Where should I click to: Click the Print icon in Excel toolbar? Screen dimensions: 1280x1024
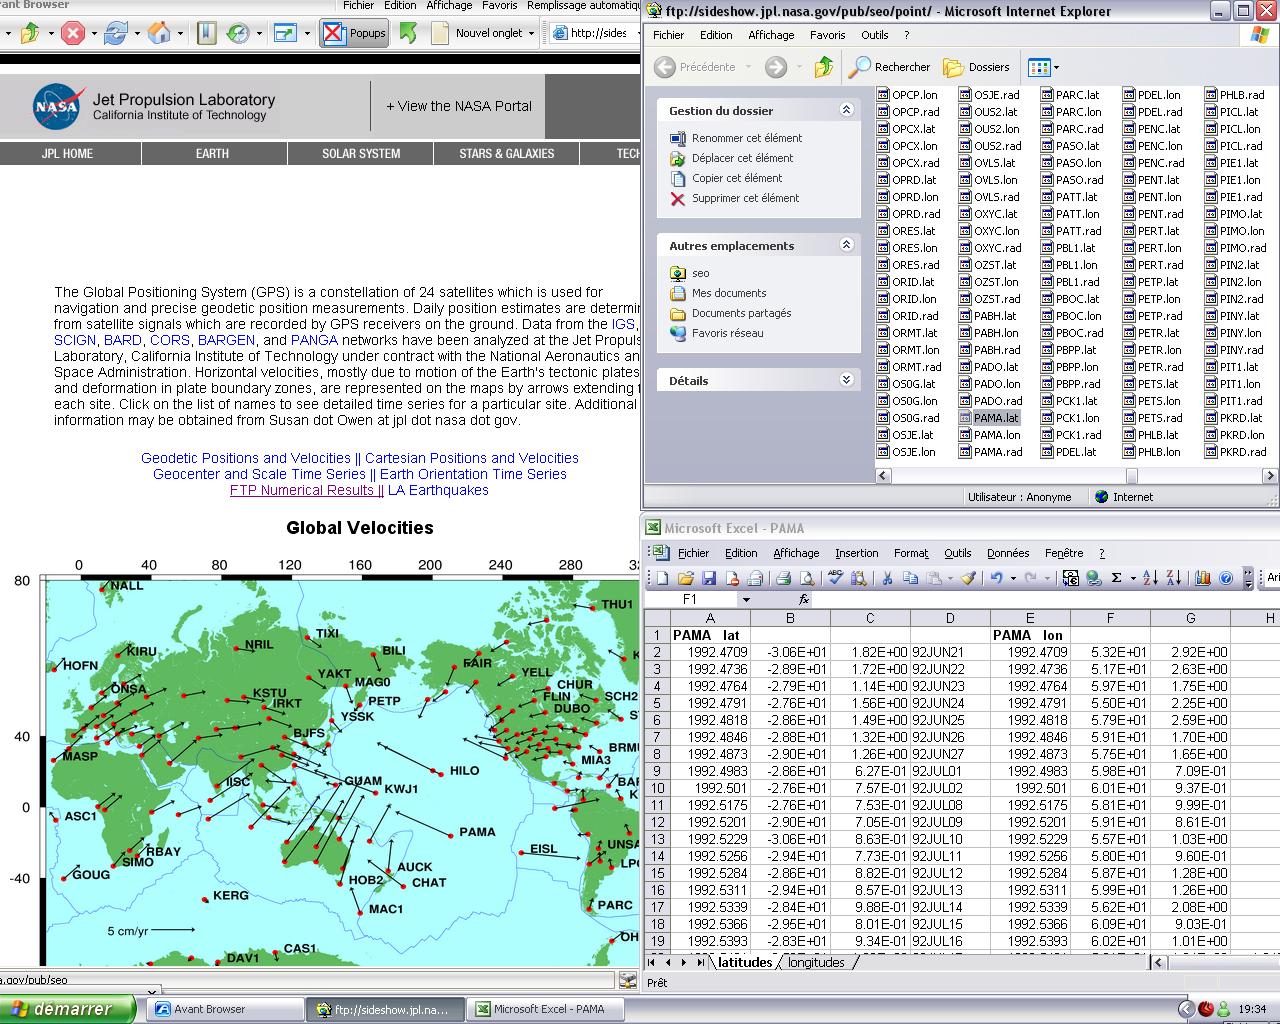point(783,578)
